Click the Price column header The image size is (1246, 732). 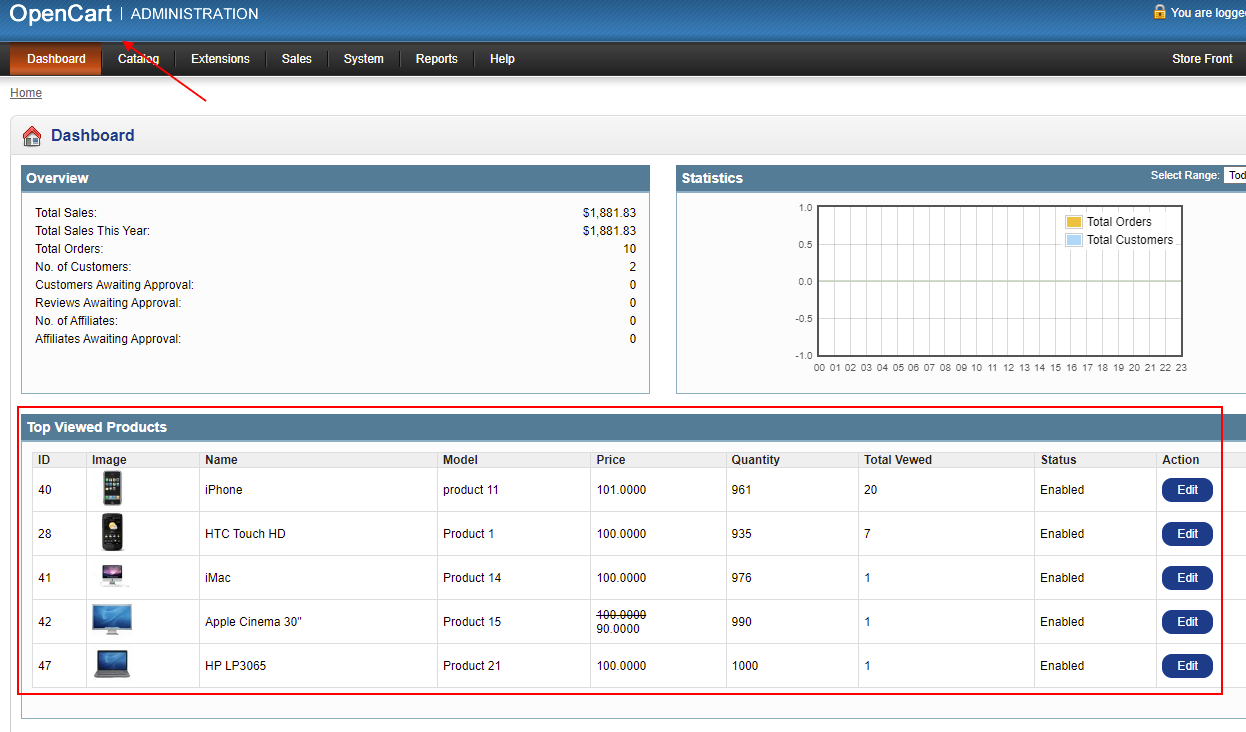611,460
